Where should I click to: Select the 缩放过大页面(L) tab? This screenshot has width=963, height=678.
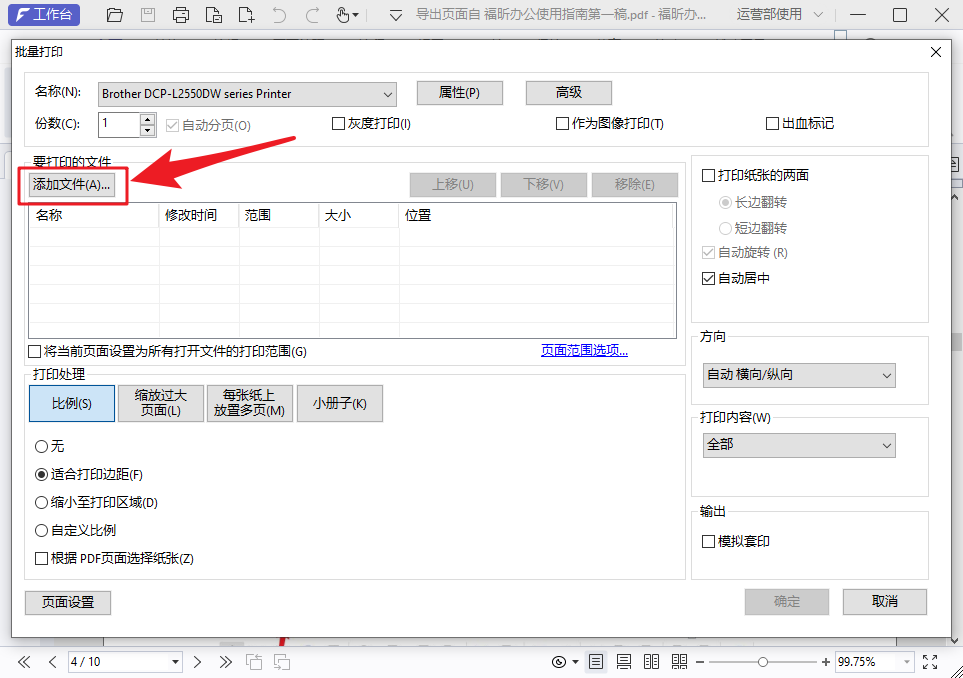click(161, 403)
